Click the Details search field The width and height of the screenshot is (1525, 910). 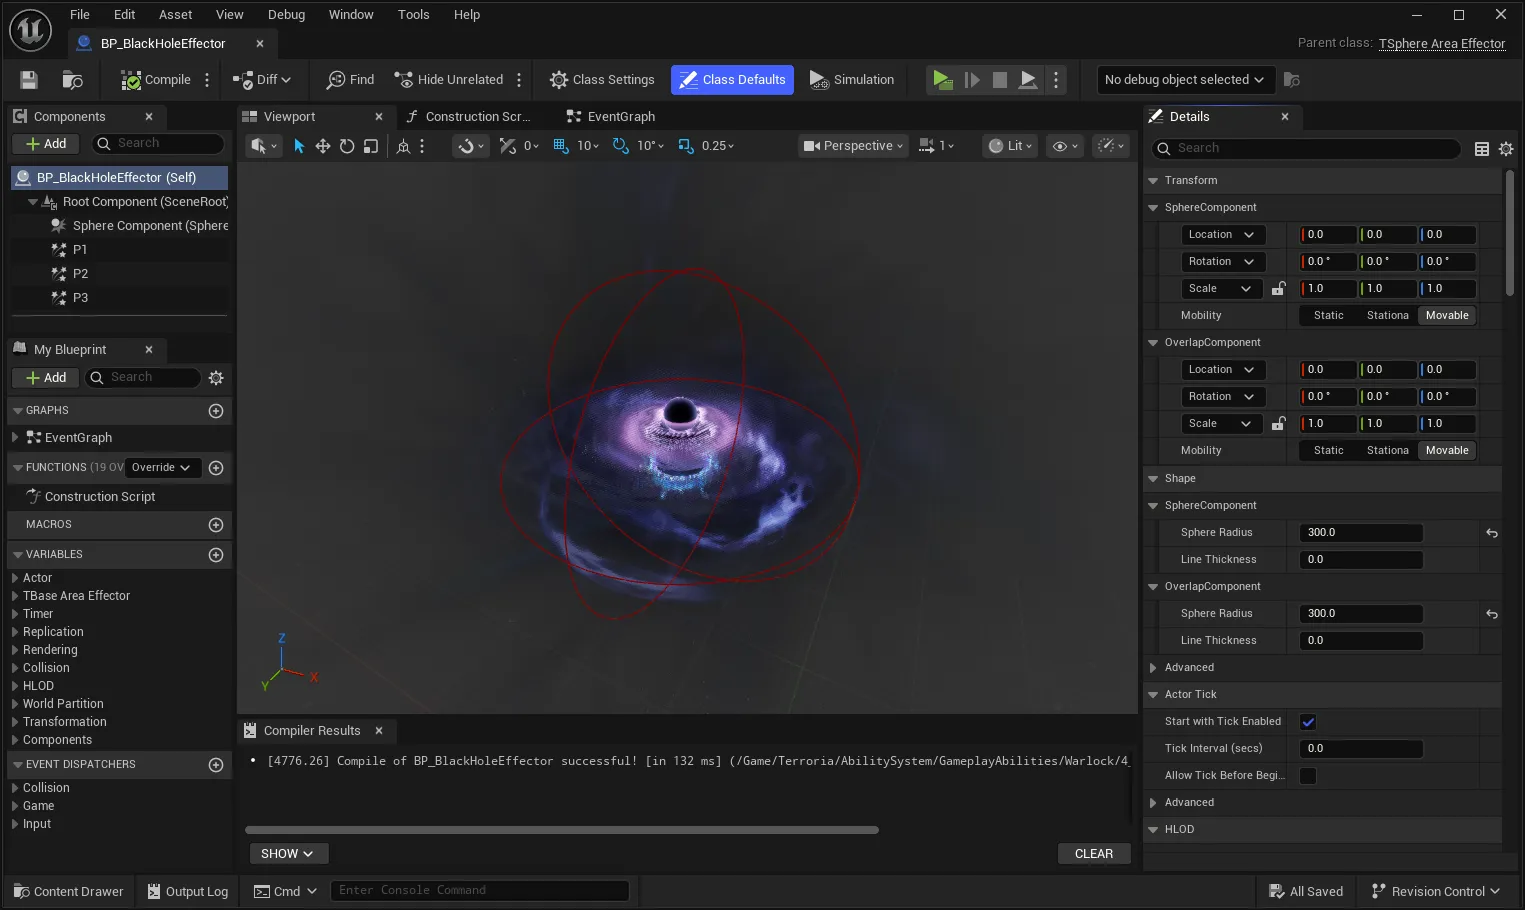[x=1306, y=149]
